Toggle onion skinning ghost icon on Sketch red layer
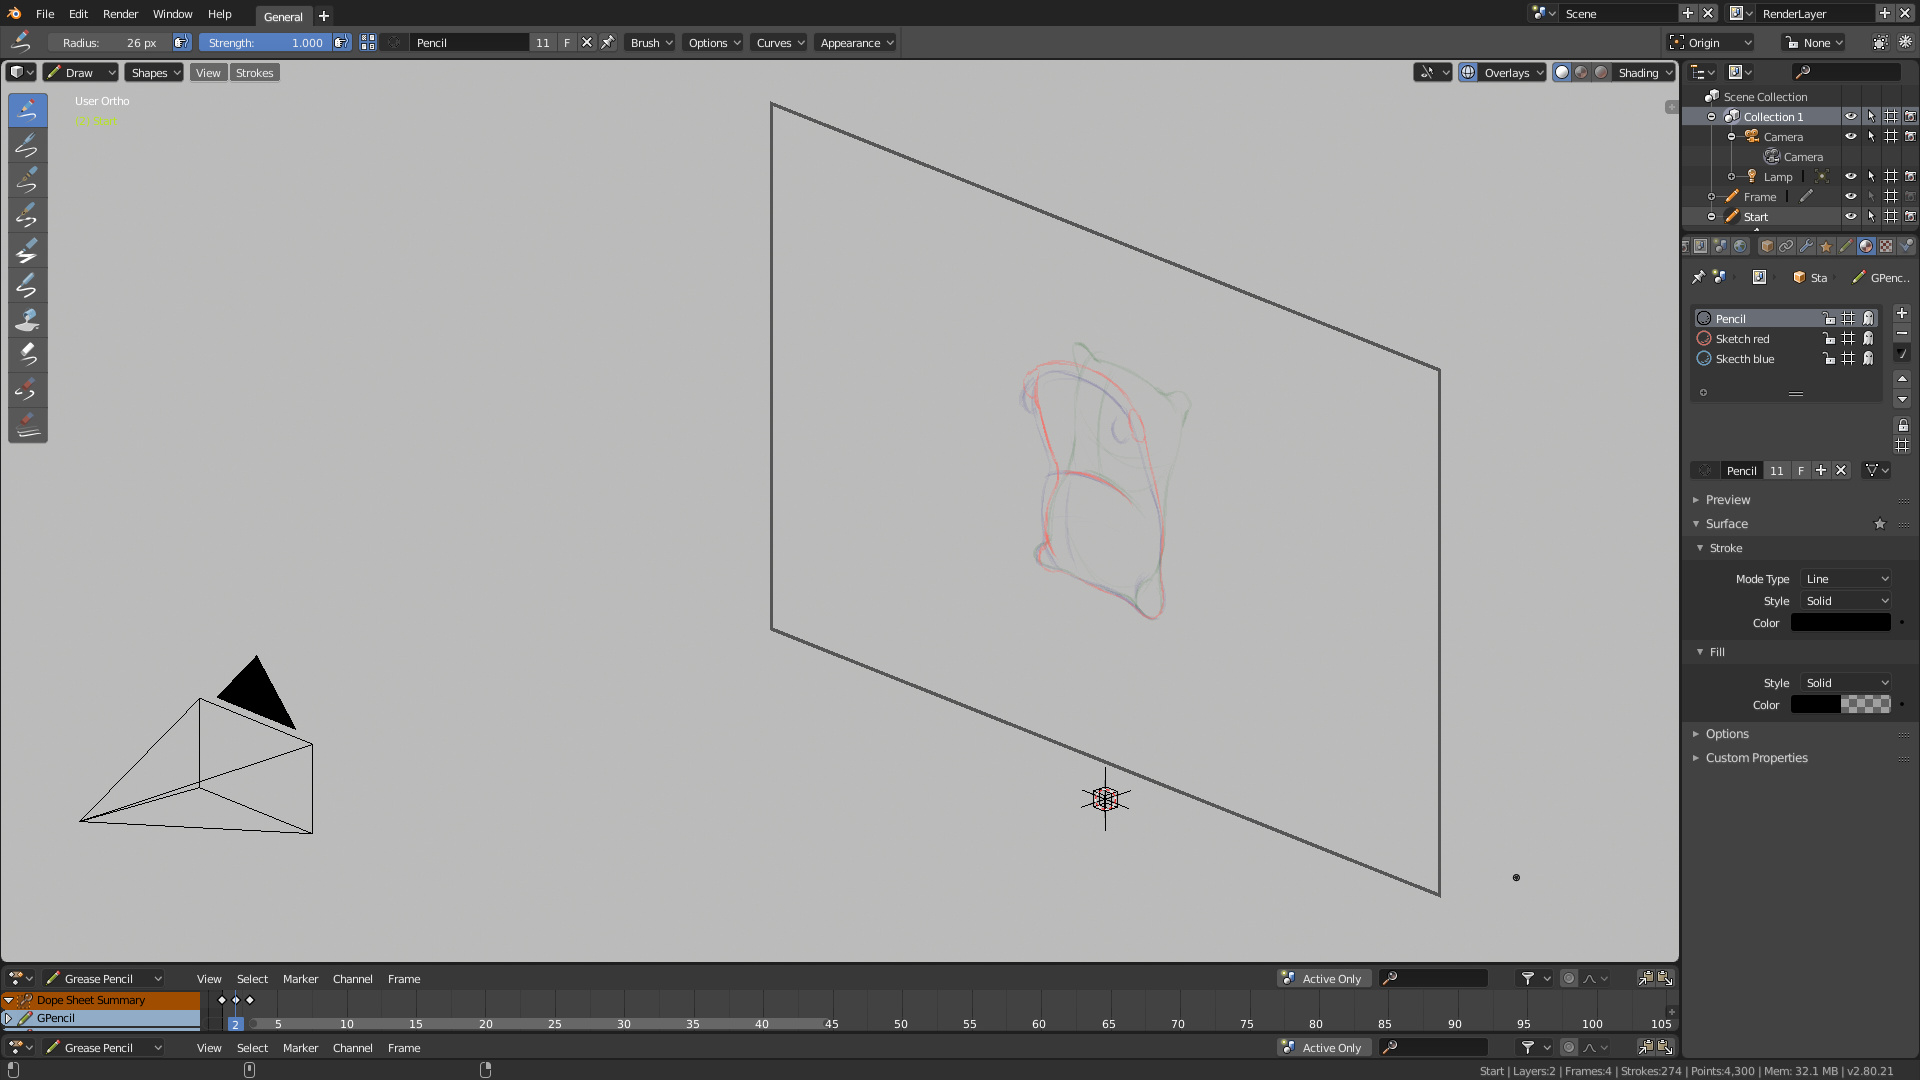This screenshot has height=1080, width=1920. click(1868, 339)
